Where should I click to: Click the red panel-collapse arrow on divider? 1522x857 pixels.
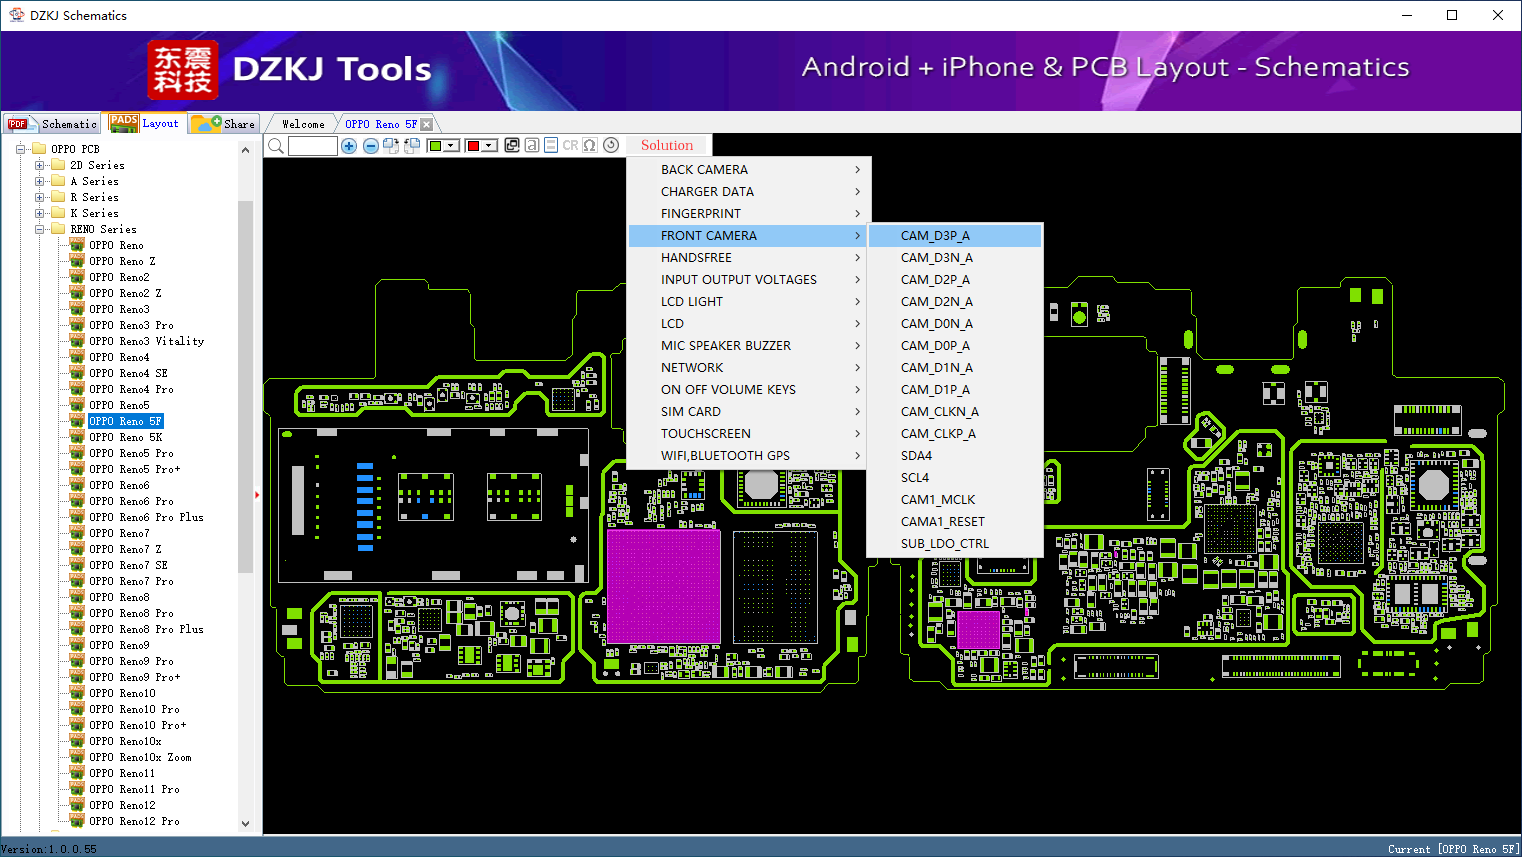coord(258,494)
